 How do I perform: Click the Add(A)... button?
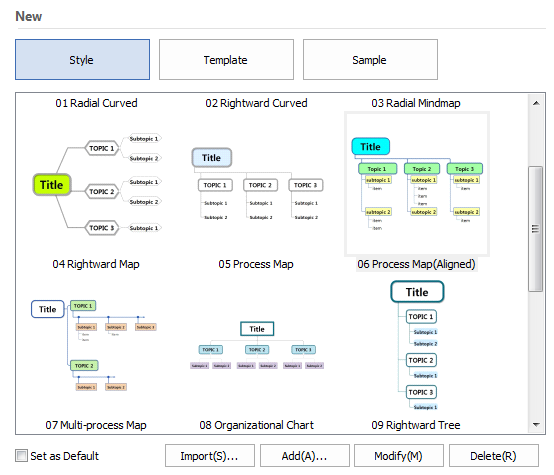tap(305, 456)
